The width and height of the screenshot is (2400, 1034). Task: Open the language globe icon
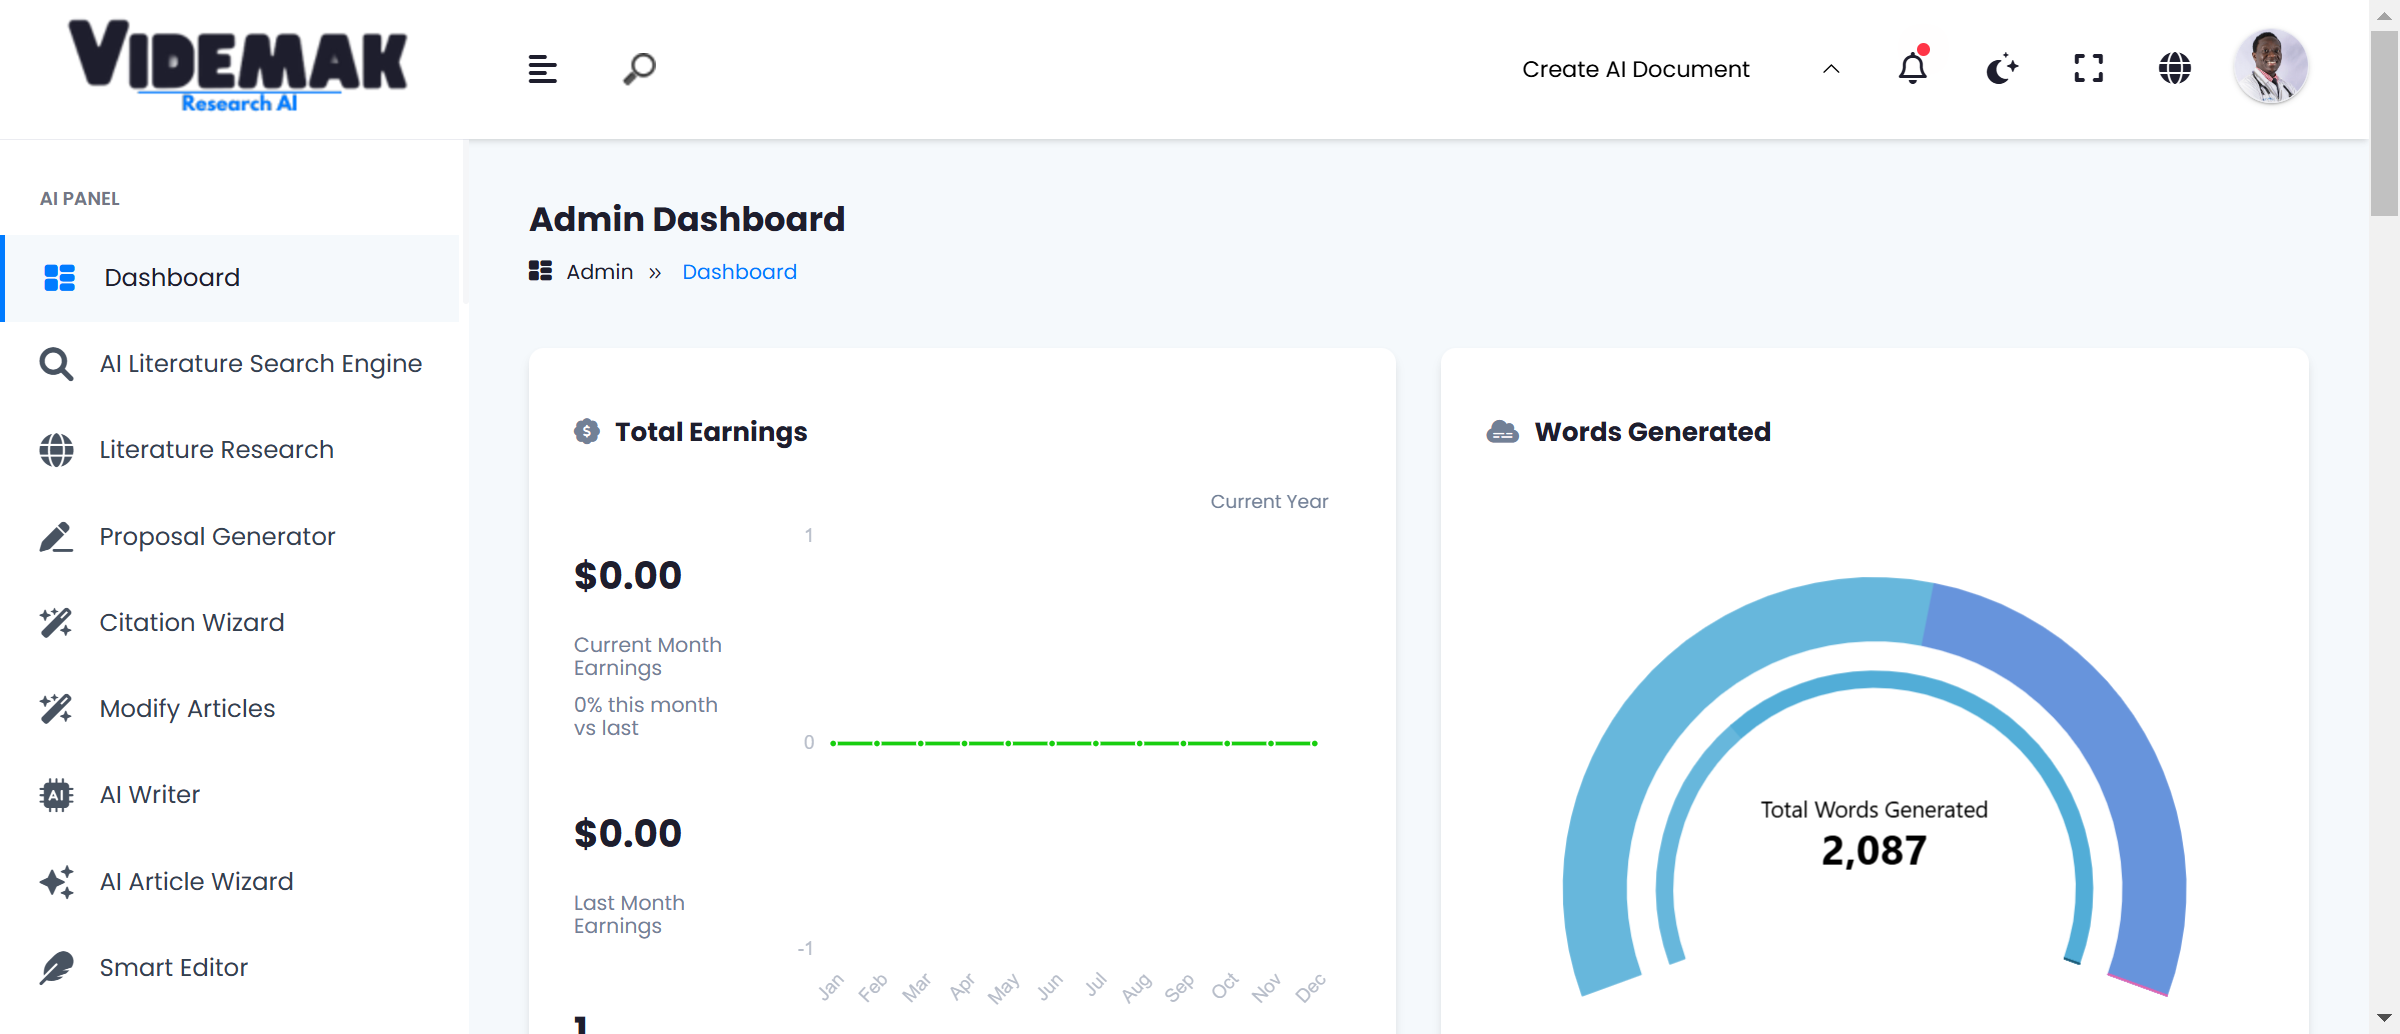[2174, 69]
